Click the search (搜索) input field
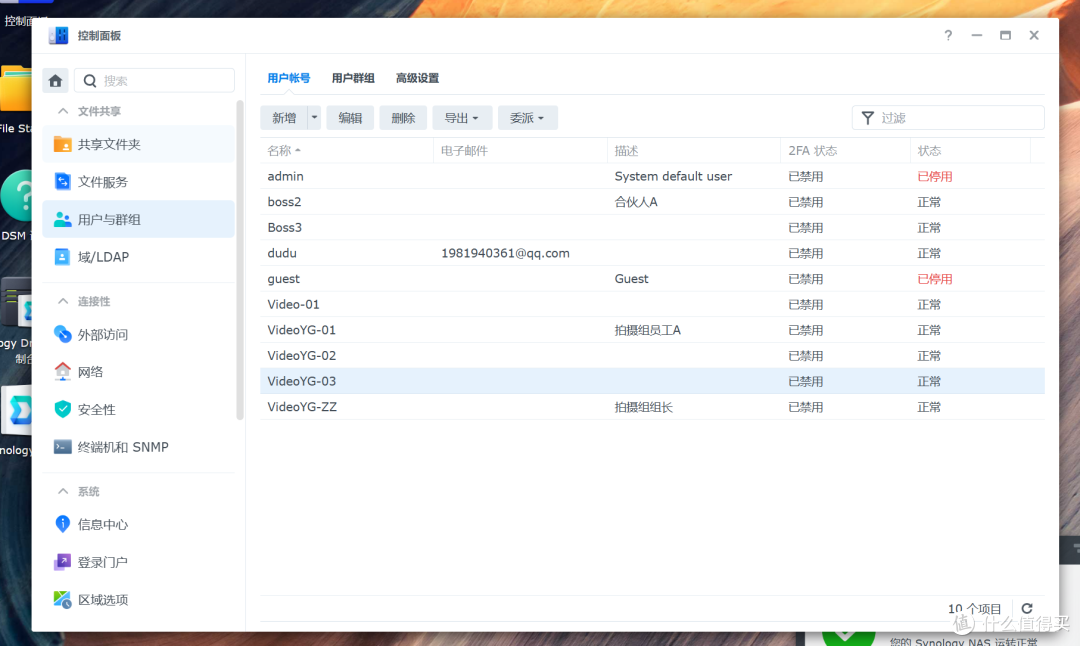The width and height of the screenshot is (1080, 646). (x=154, y=81)
